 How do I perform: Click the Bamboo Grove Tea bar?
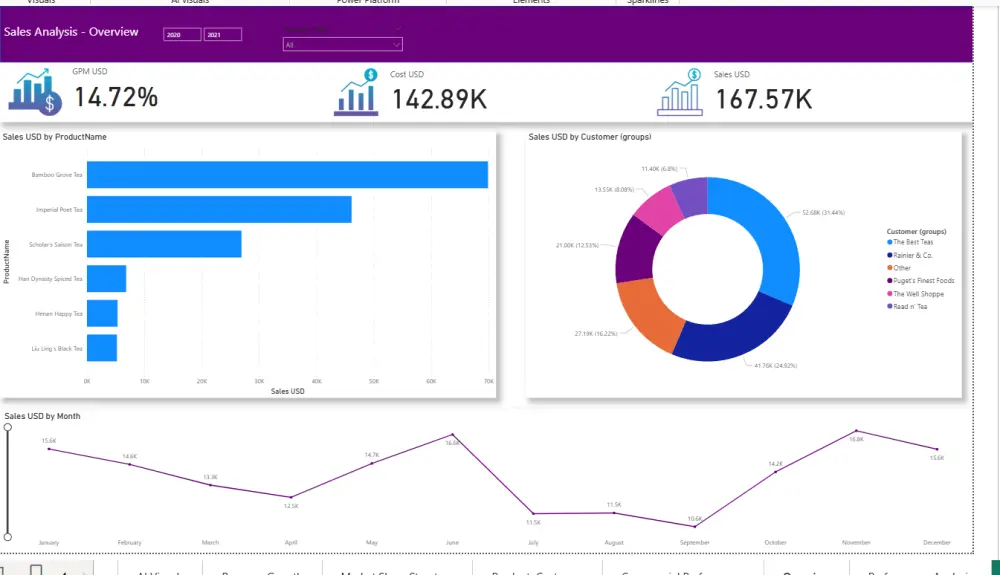click(x=288, y=175)
